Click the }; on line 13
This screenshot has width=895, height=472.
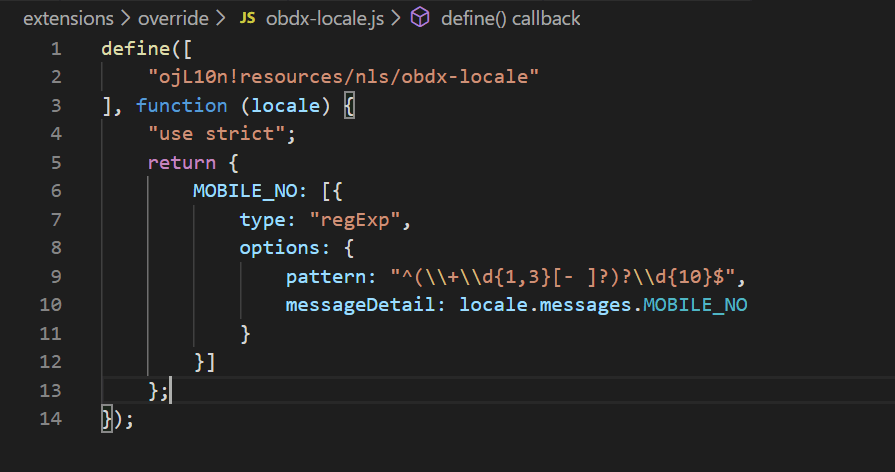point(158,390)
